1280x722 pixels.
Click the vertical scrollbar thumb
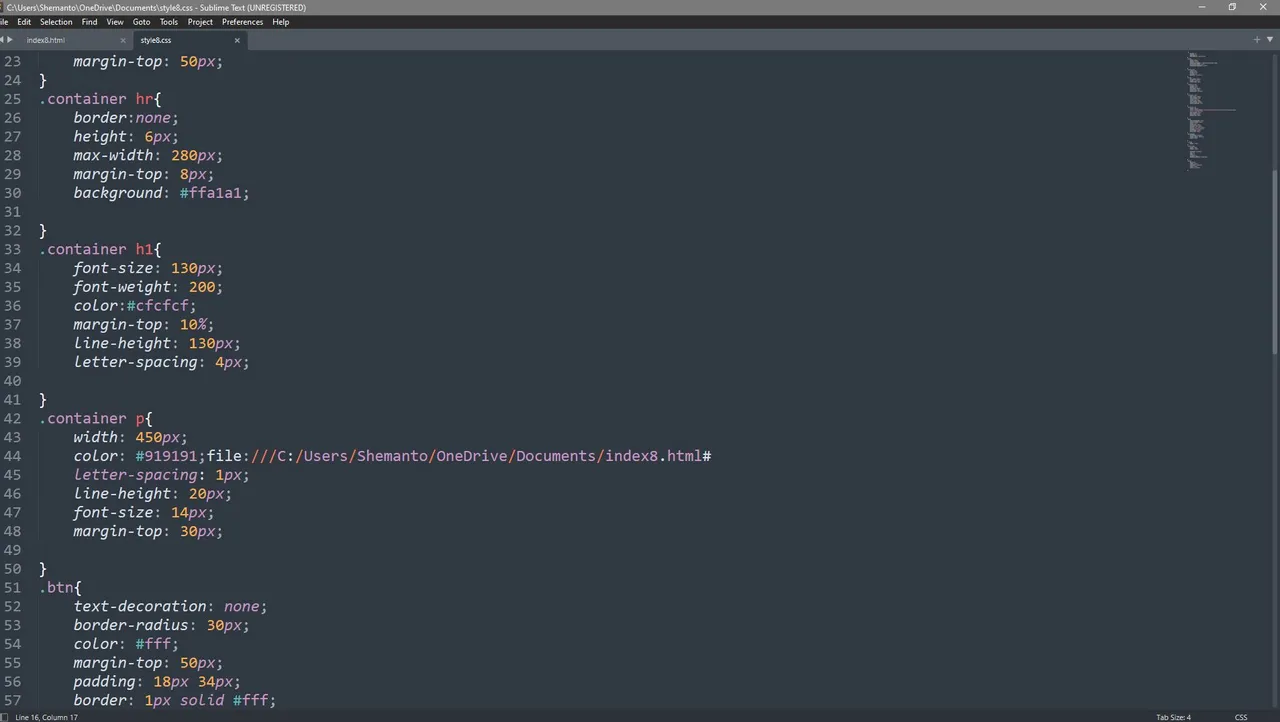tap(1275, 260)
